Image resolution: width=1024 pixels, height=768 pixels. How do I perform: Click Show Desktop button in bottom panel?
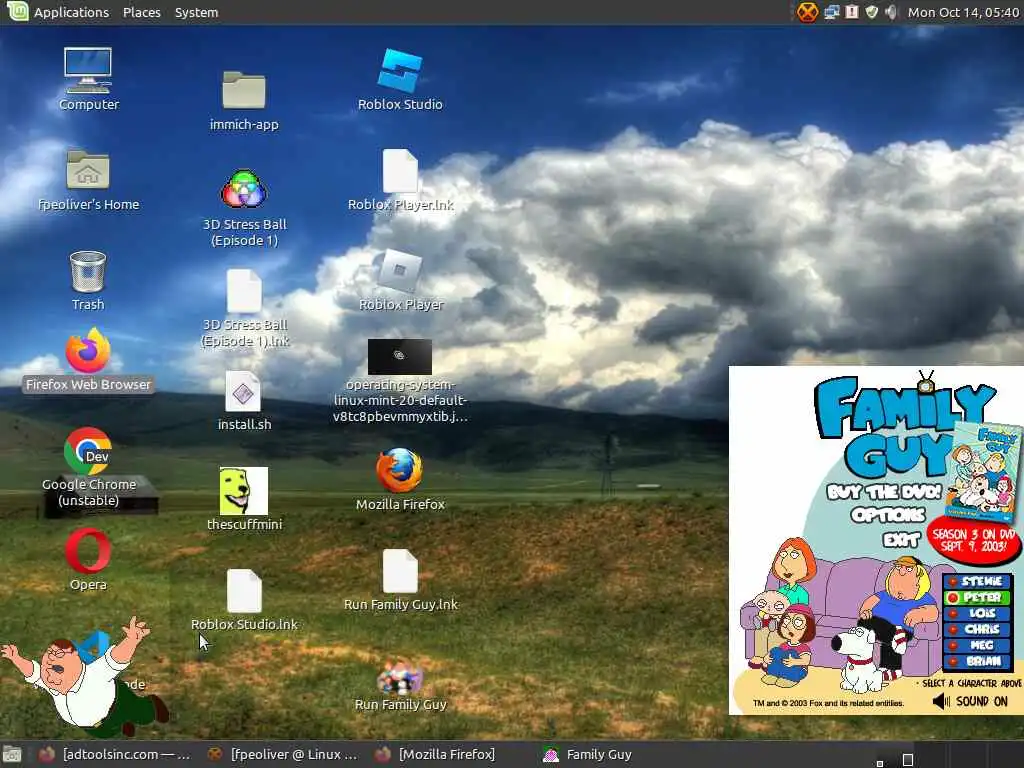click(x=12, y=755)
